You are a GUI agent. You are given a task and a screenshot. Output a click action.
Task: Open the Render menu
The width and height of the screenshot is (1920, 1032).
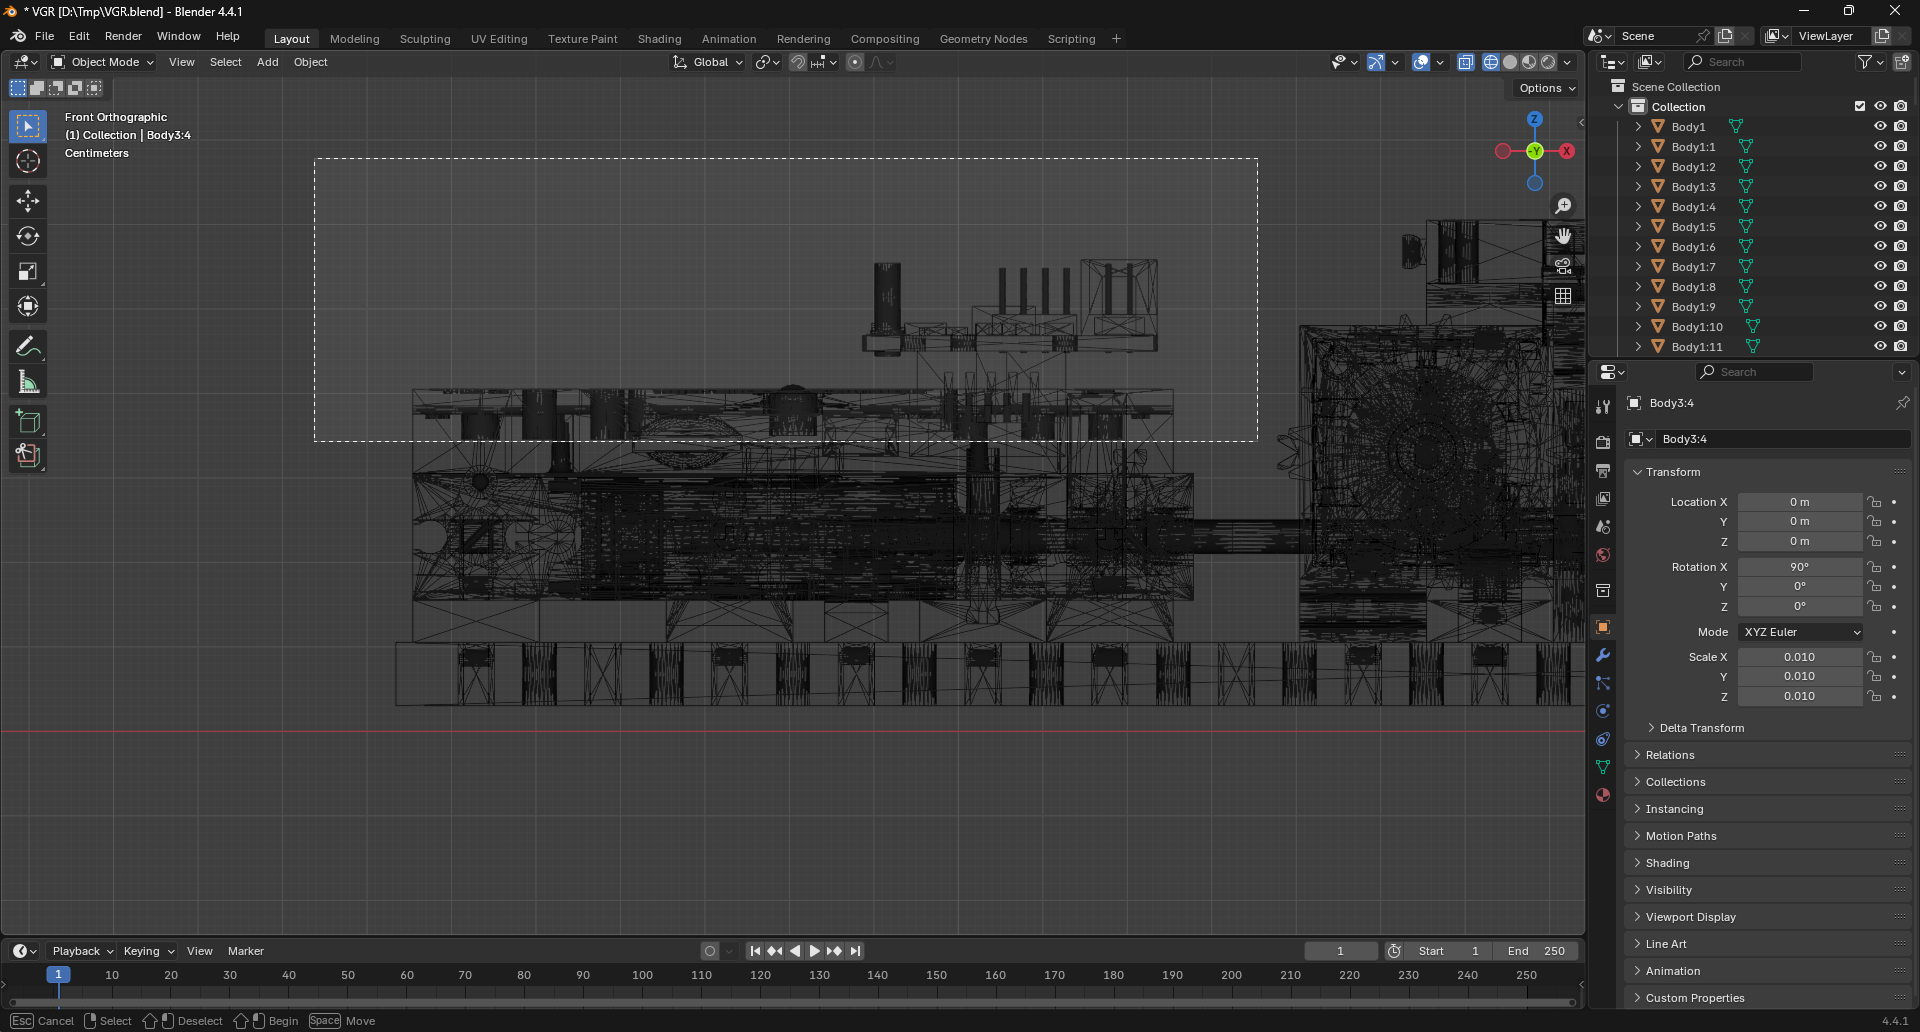point(123,36)
